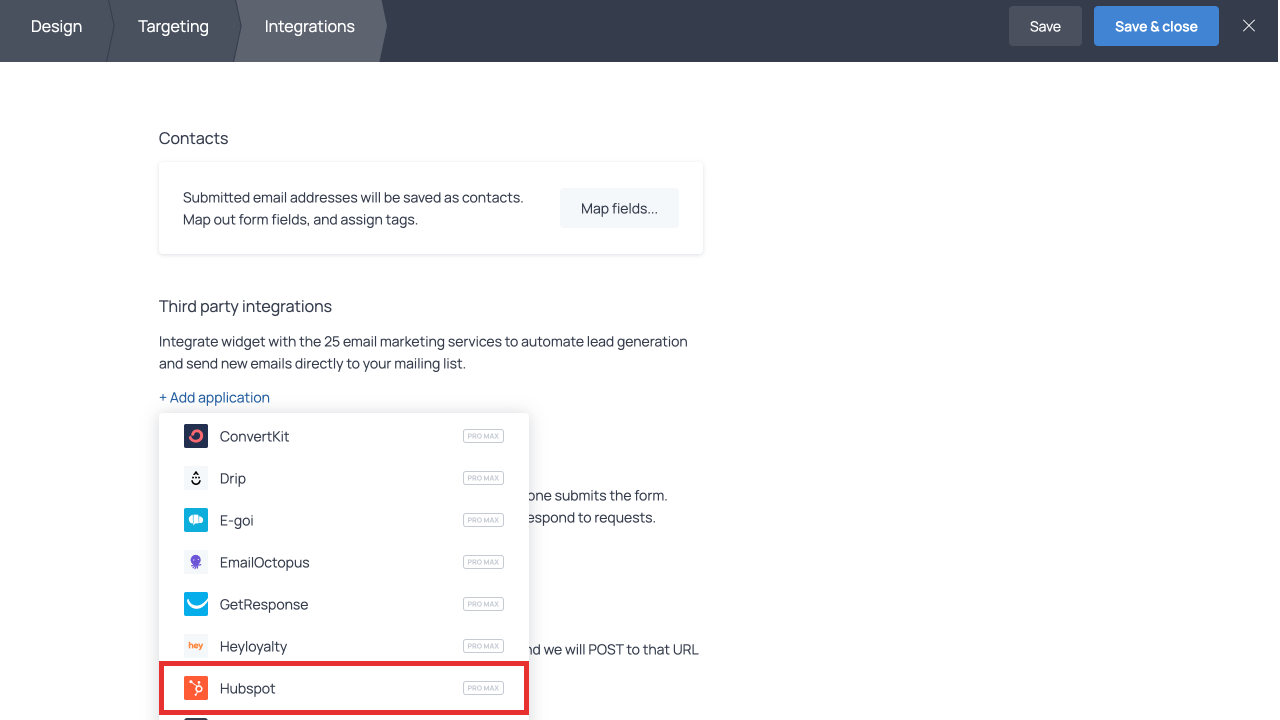Open the Map fields... dialog

pos(619,208)
